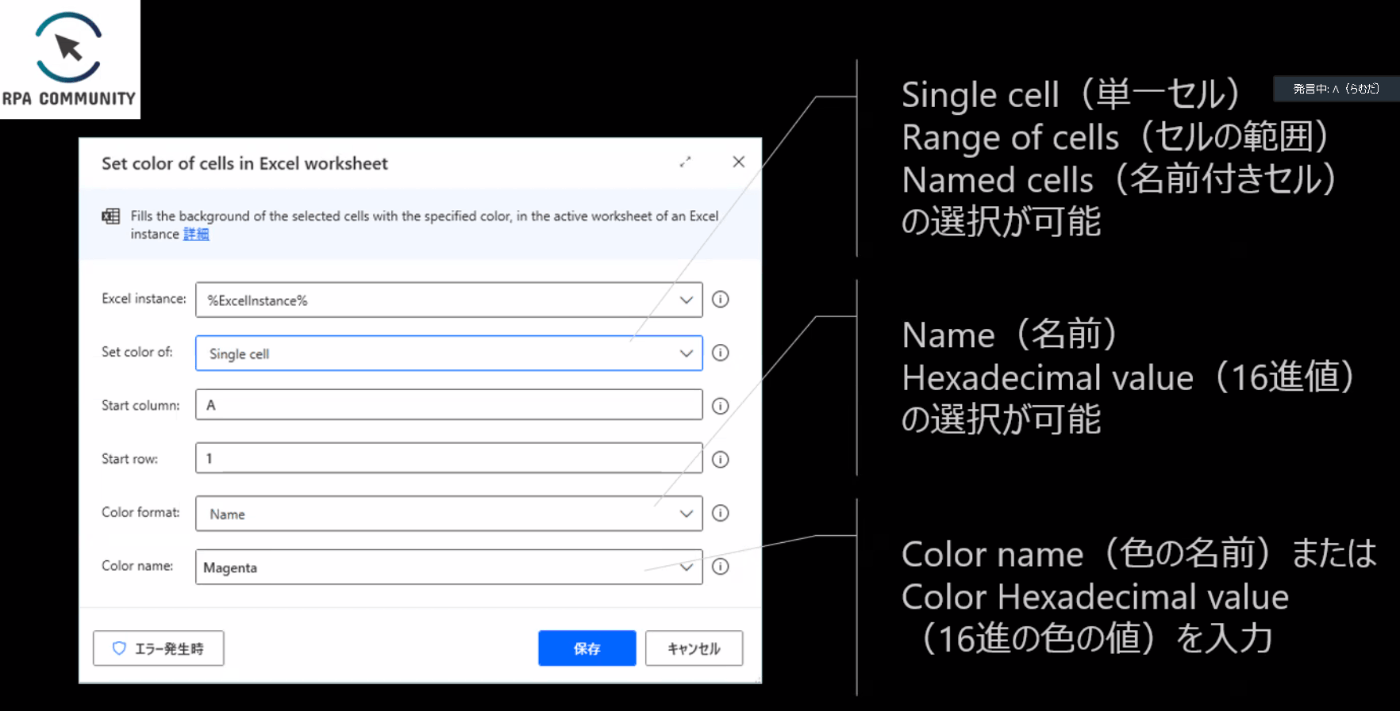Click the キャンセル cancel button
Viewport: 1400px width, 711px height.
click(694, 648)
